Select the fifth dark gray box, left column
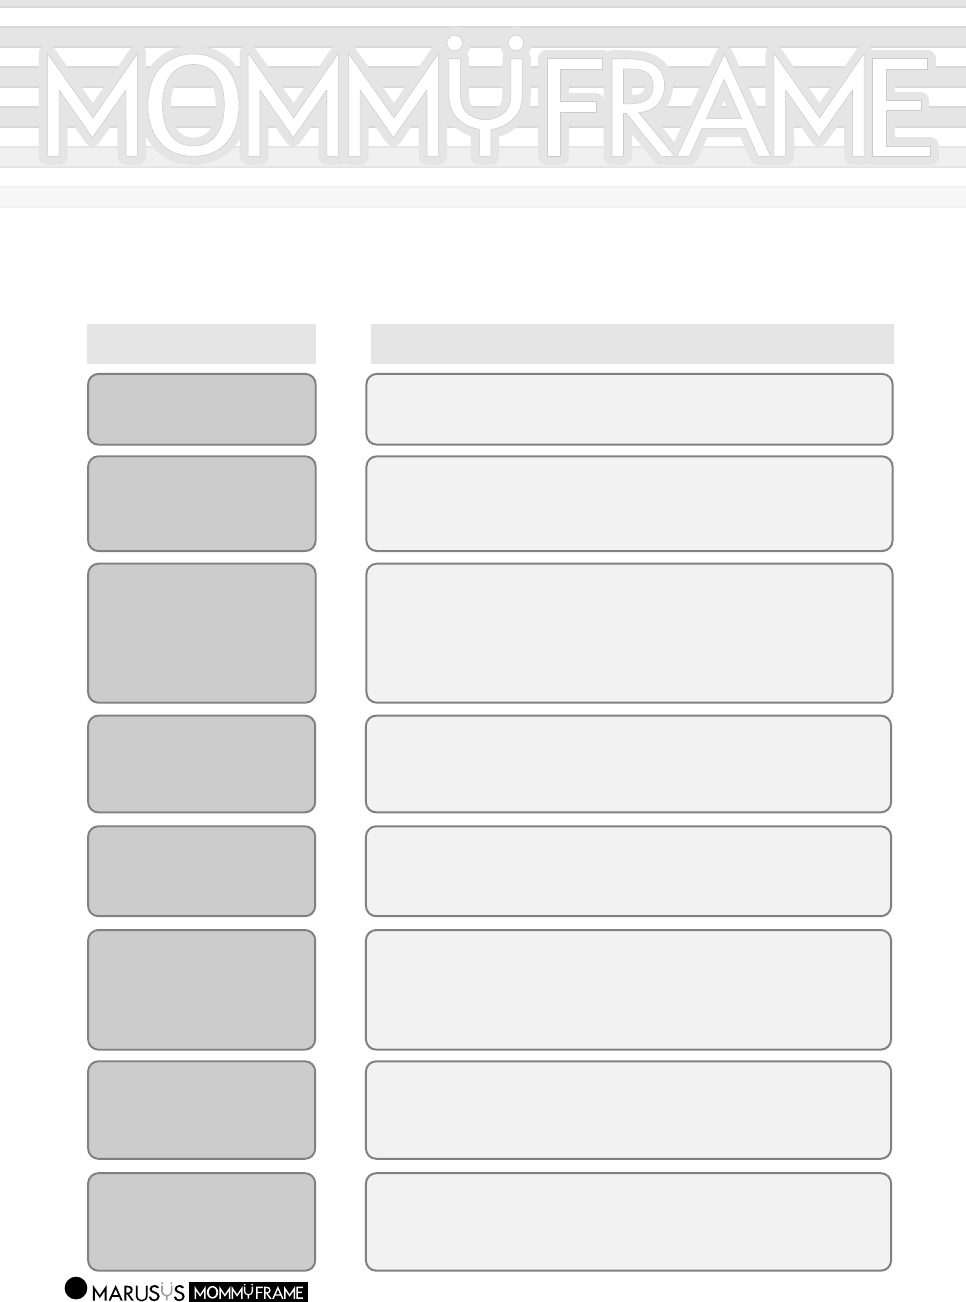This screenshot has width=966, height=1302. point(201,870)
